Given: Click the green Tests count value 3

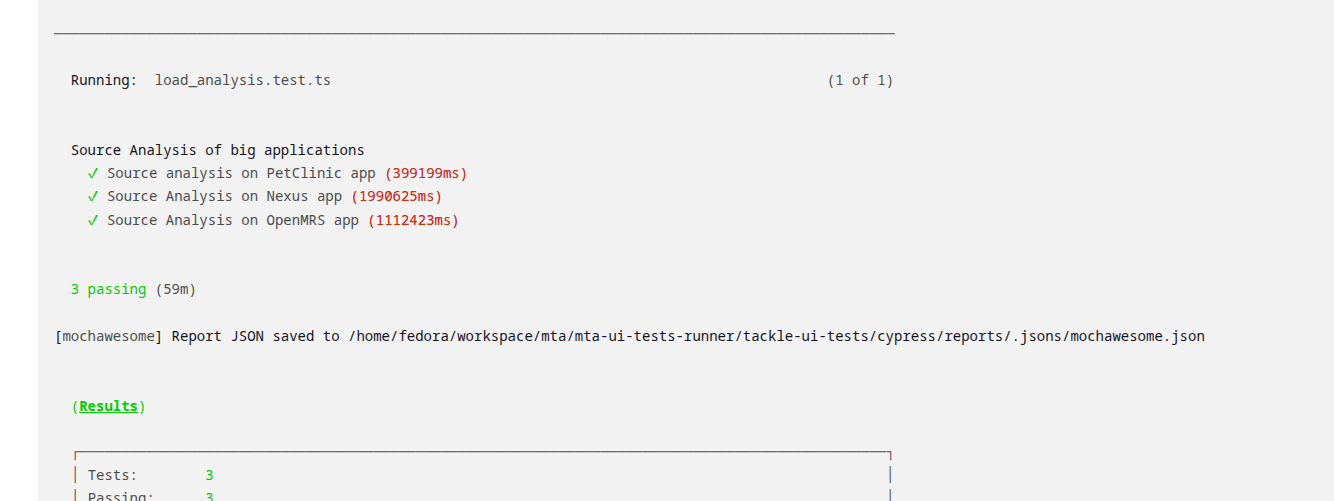Looking at the screenshot, I should coord(209,475).
